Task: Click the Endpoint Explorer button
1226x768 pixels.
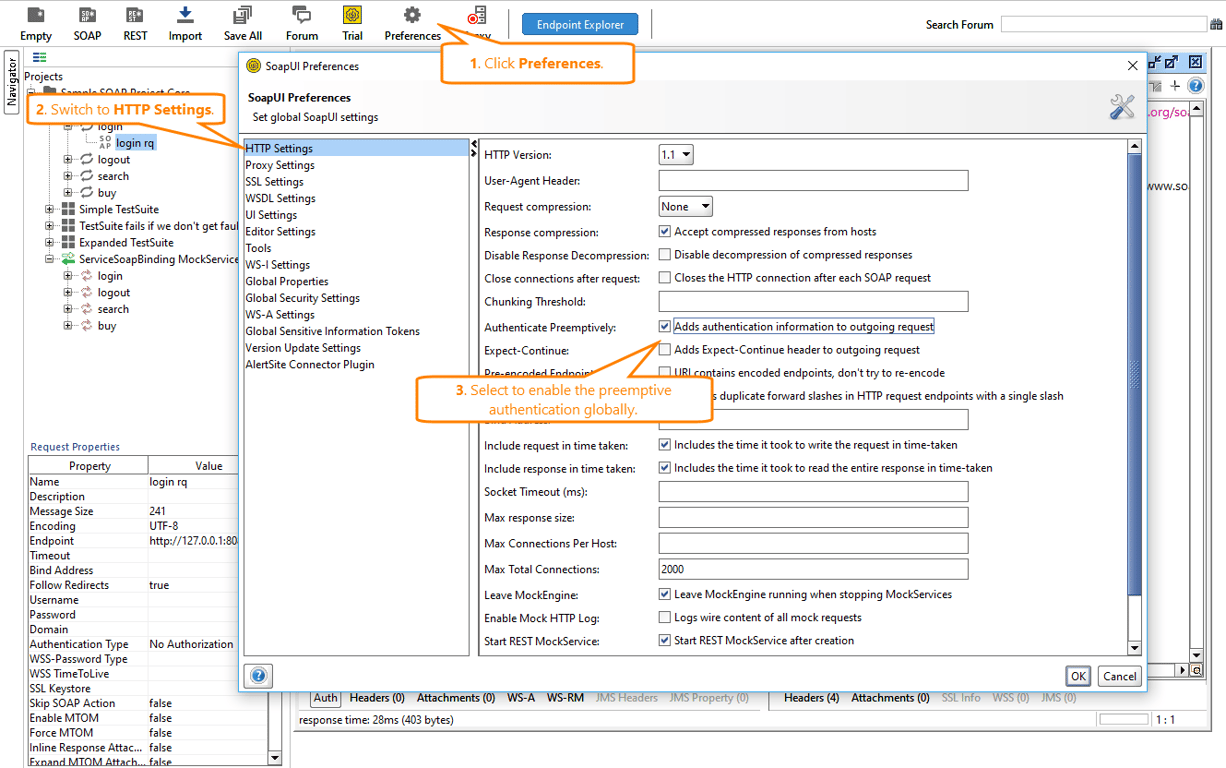Action: pos(579,23)
